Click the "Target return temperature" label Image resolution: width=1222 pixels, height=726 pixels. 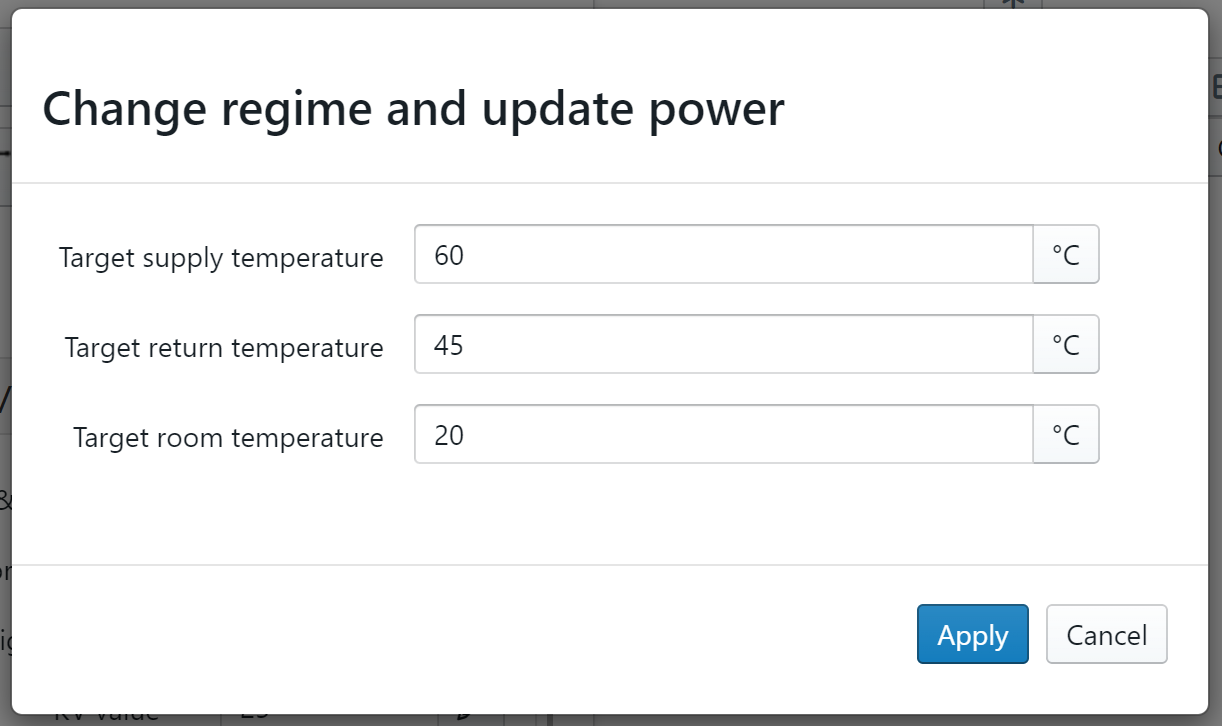[224, 348]
